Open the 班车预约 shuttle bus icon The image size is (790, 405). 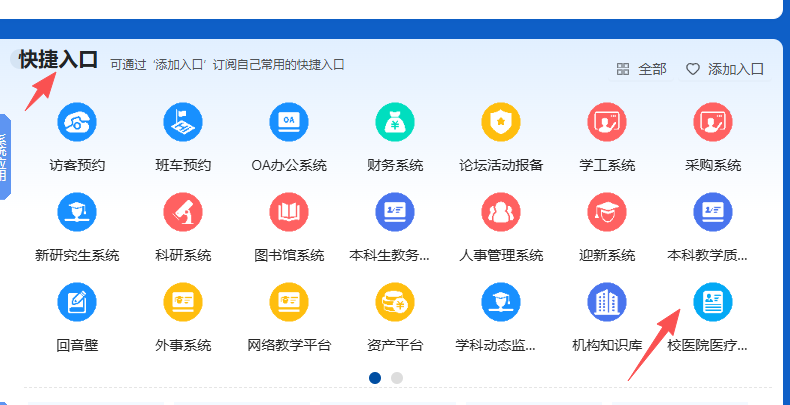183,122
